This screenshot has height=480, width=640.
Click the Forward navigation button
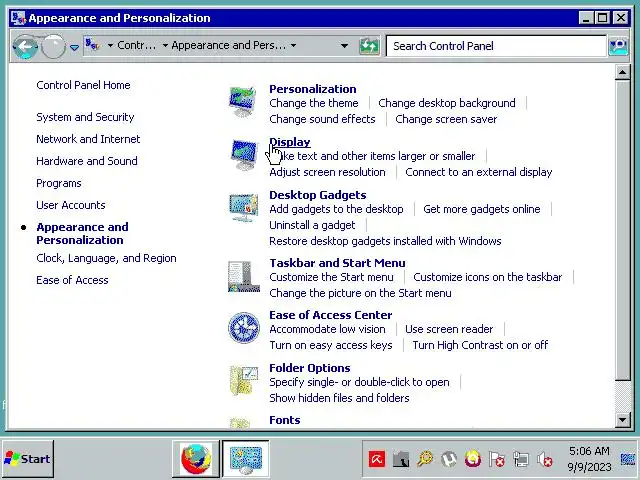[53, 47]
